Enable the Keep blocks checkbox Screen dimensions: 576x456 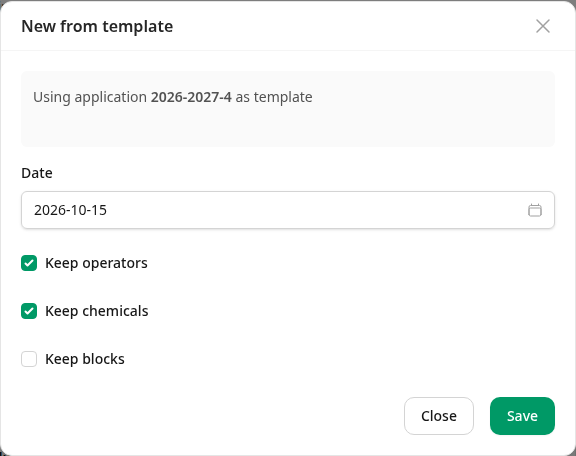click(29, 359)
